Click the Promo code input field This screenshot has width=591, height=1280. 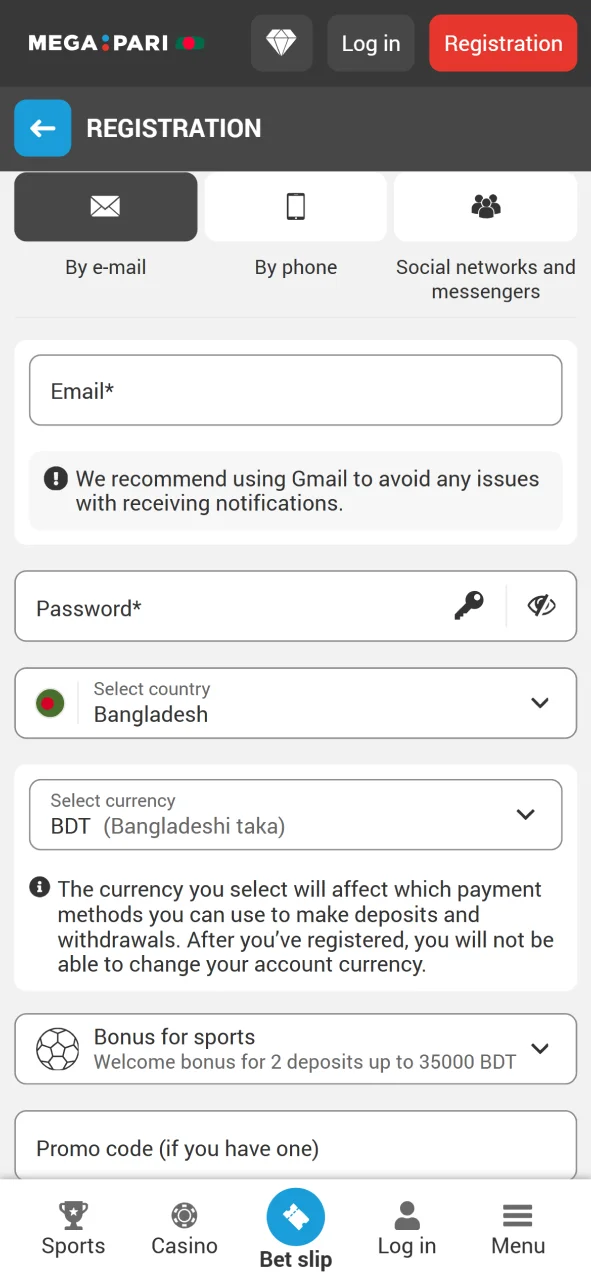click(x=295, y=1148)
